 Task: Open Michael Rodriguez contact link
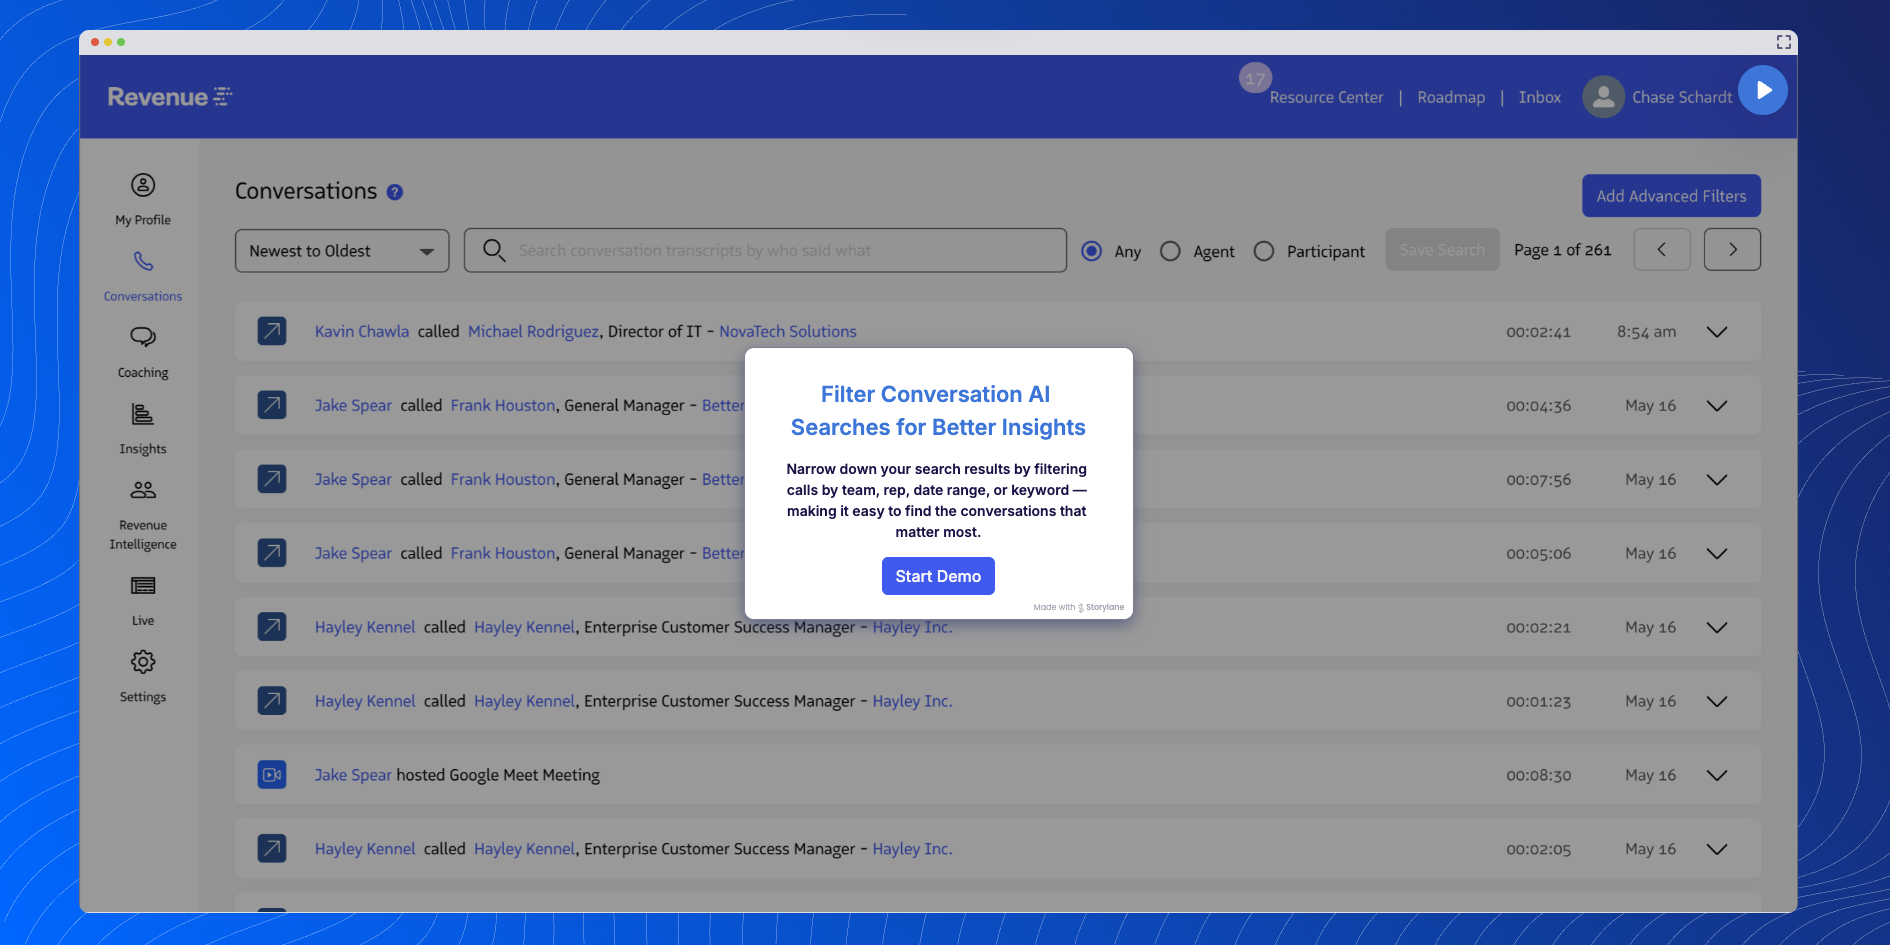[533, 331]
